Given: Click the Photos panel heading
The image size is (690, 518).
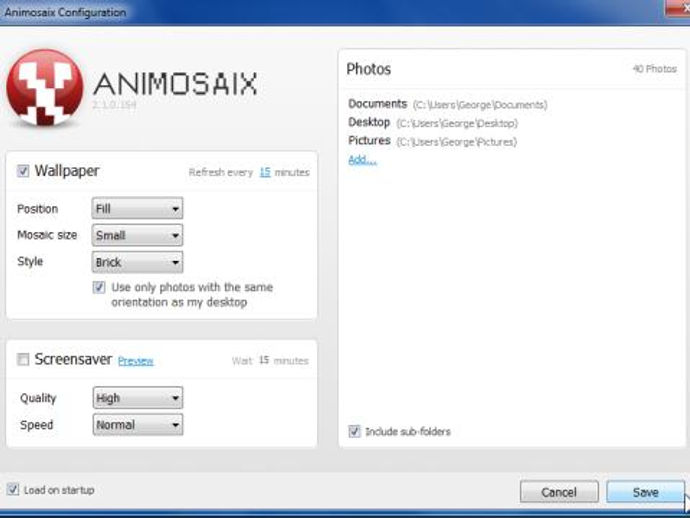Looking at the screenshot, I should [369, 69].
